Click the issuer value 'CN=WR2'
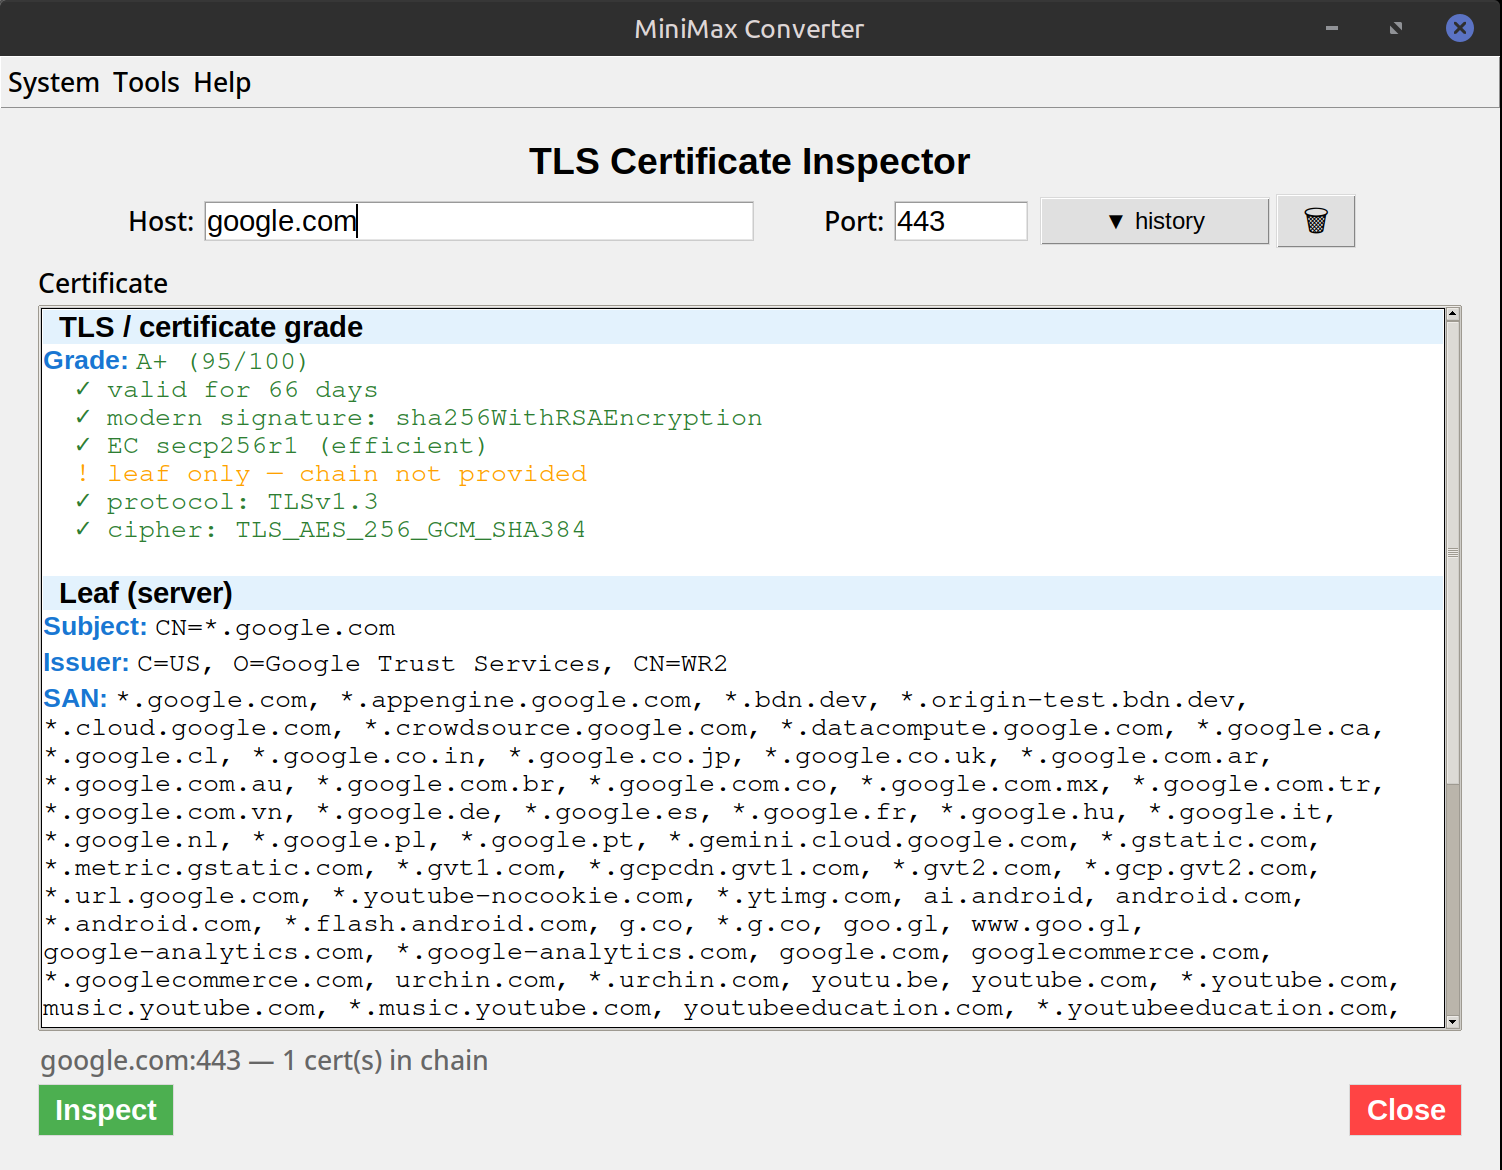The image size is (1502, 1170). (x=680, y=664)
